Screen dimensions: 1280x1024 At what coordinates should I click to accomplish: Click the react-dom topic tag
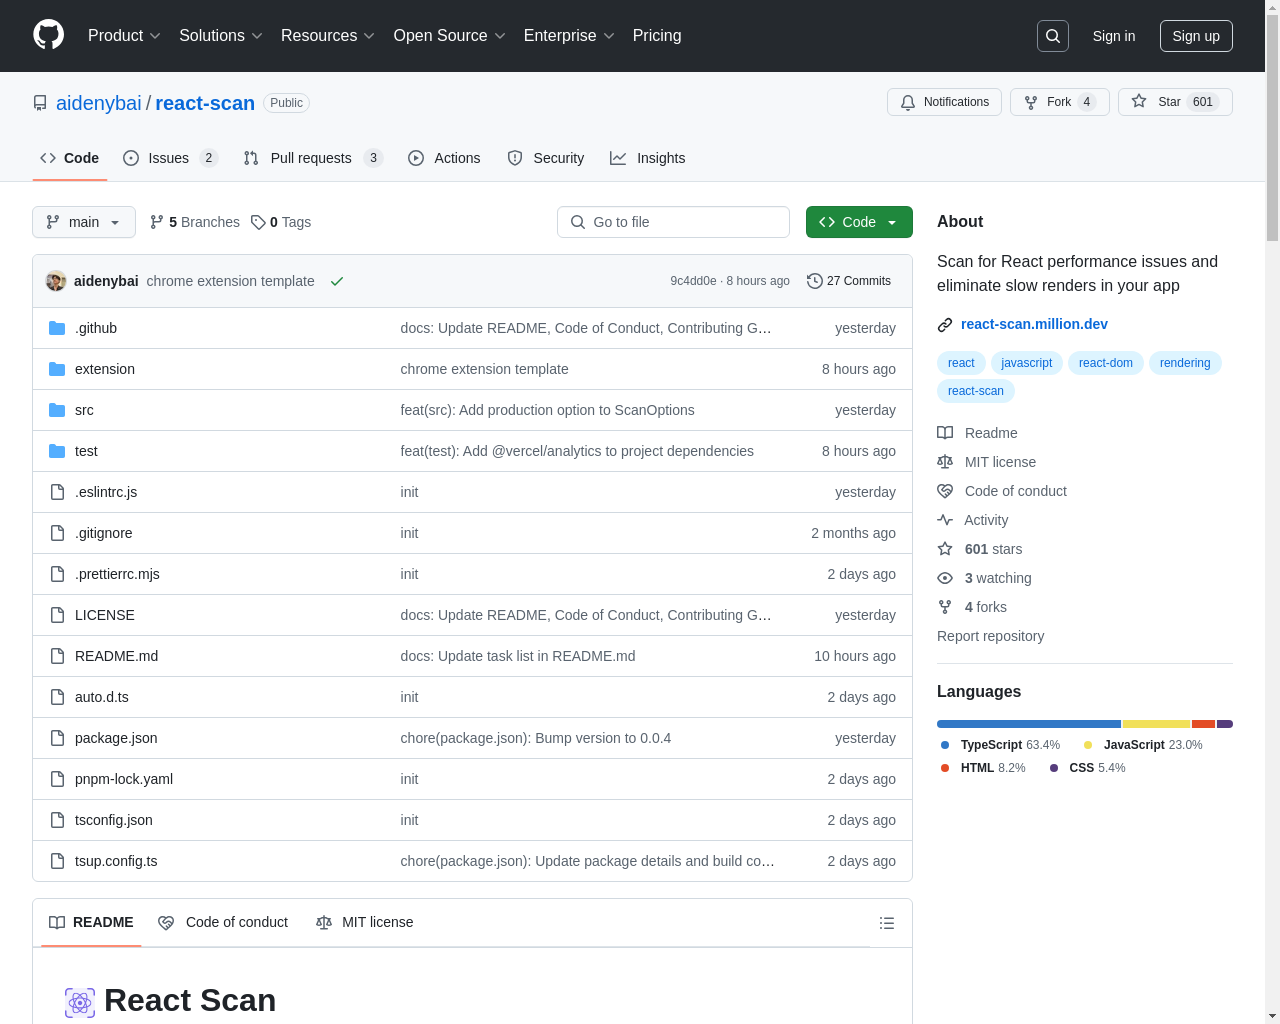[x=1106, y=363]
